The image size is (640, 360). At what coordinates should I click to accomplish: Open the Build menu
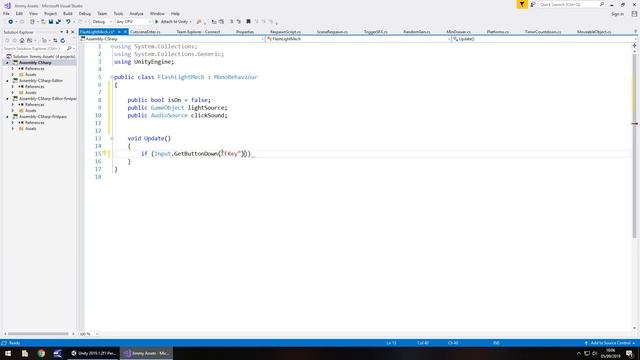pyautogui.click(x=68, y=13)
